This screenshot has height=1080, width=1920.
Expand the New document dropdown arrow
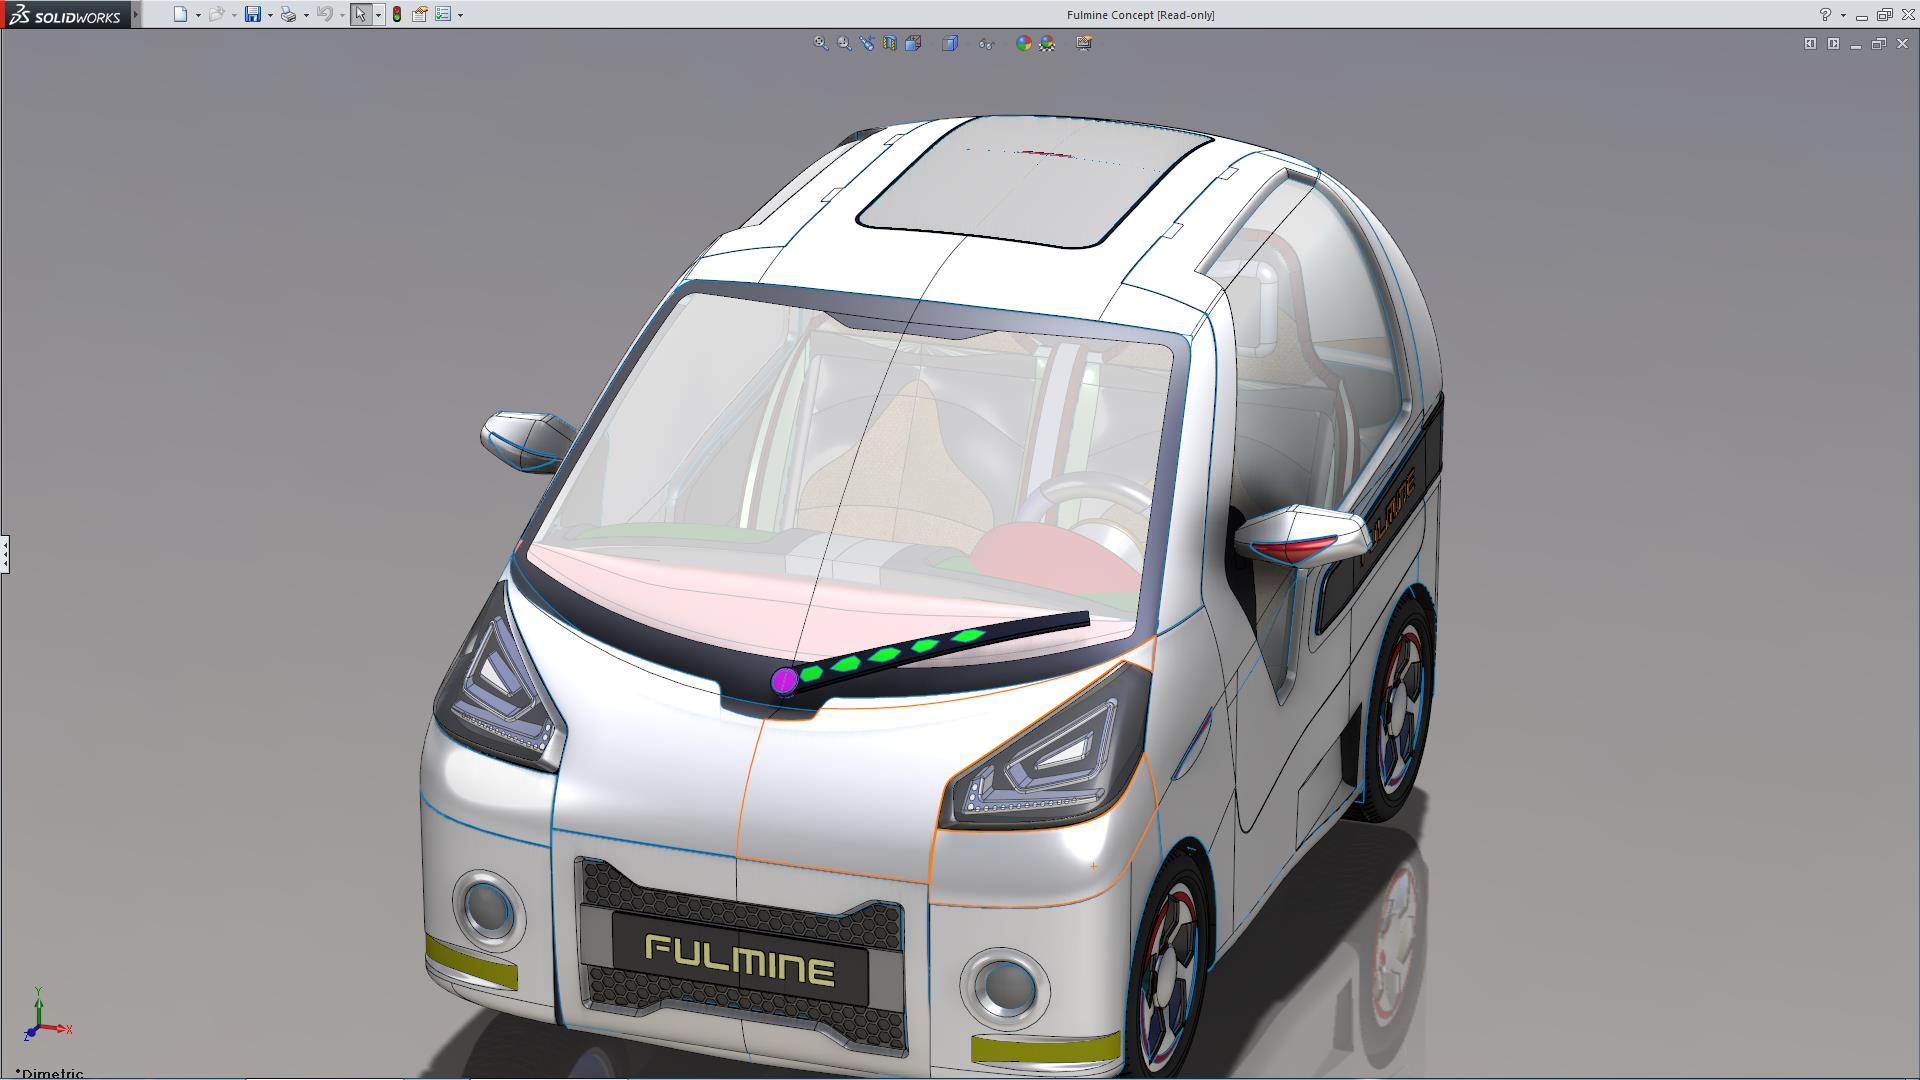pyautogui.click(x=198, y=16)
